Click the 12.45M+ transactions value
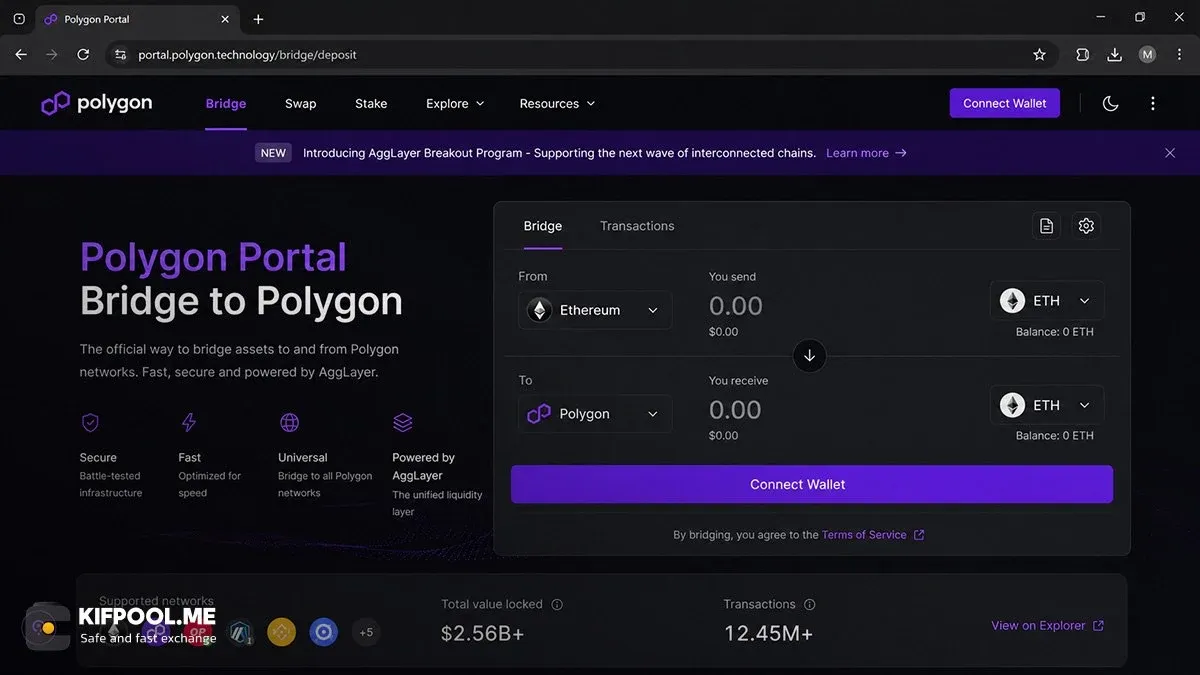 pyautogui.click(x=768, y=633)
